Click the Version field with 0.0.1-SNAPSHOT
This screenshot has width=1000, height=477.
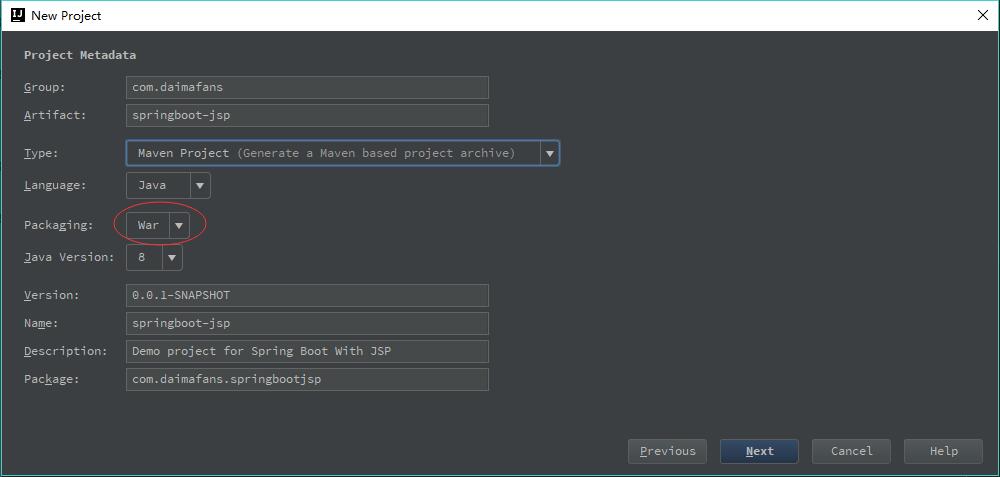pyautogui.click(x=307, y=295)
